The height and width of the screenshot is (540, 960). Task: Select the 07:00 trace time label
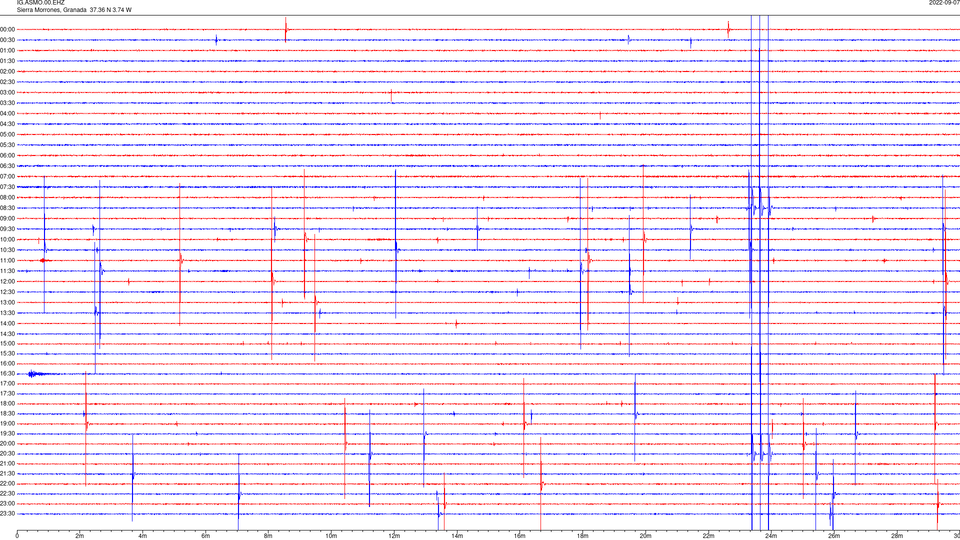pyautogui.click(x=7, y=176)
